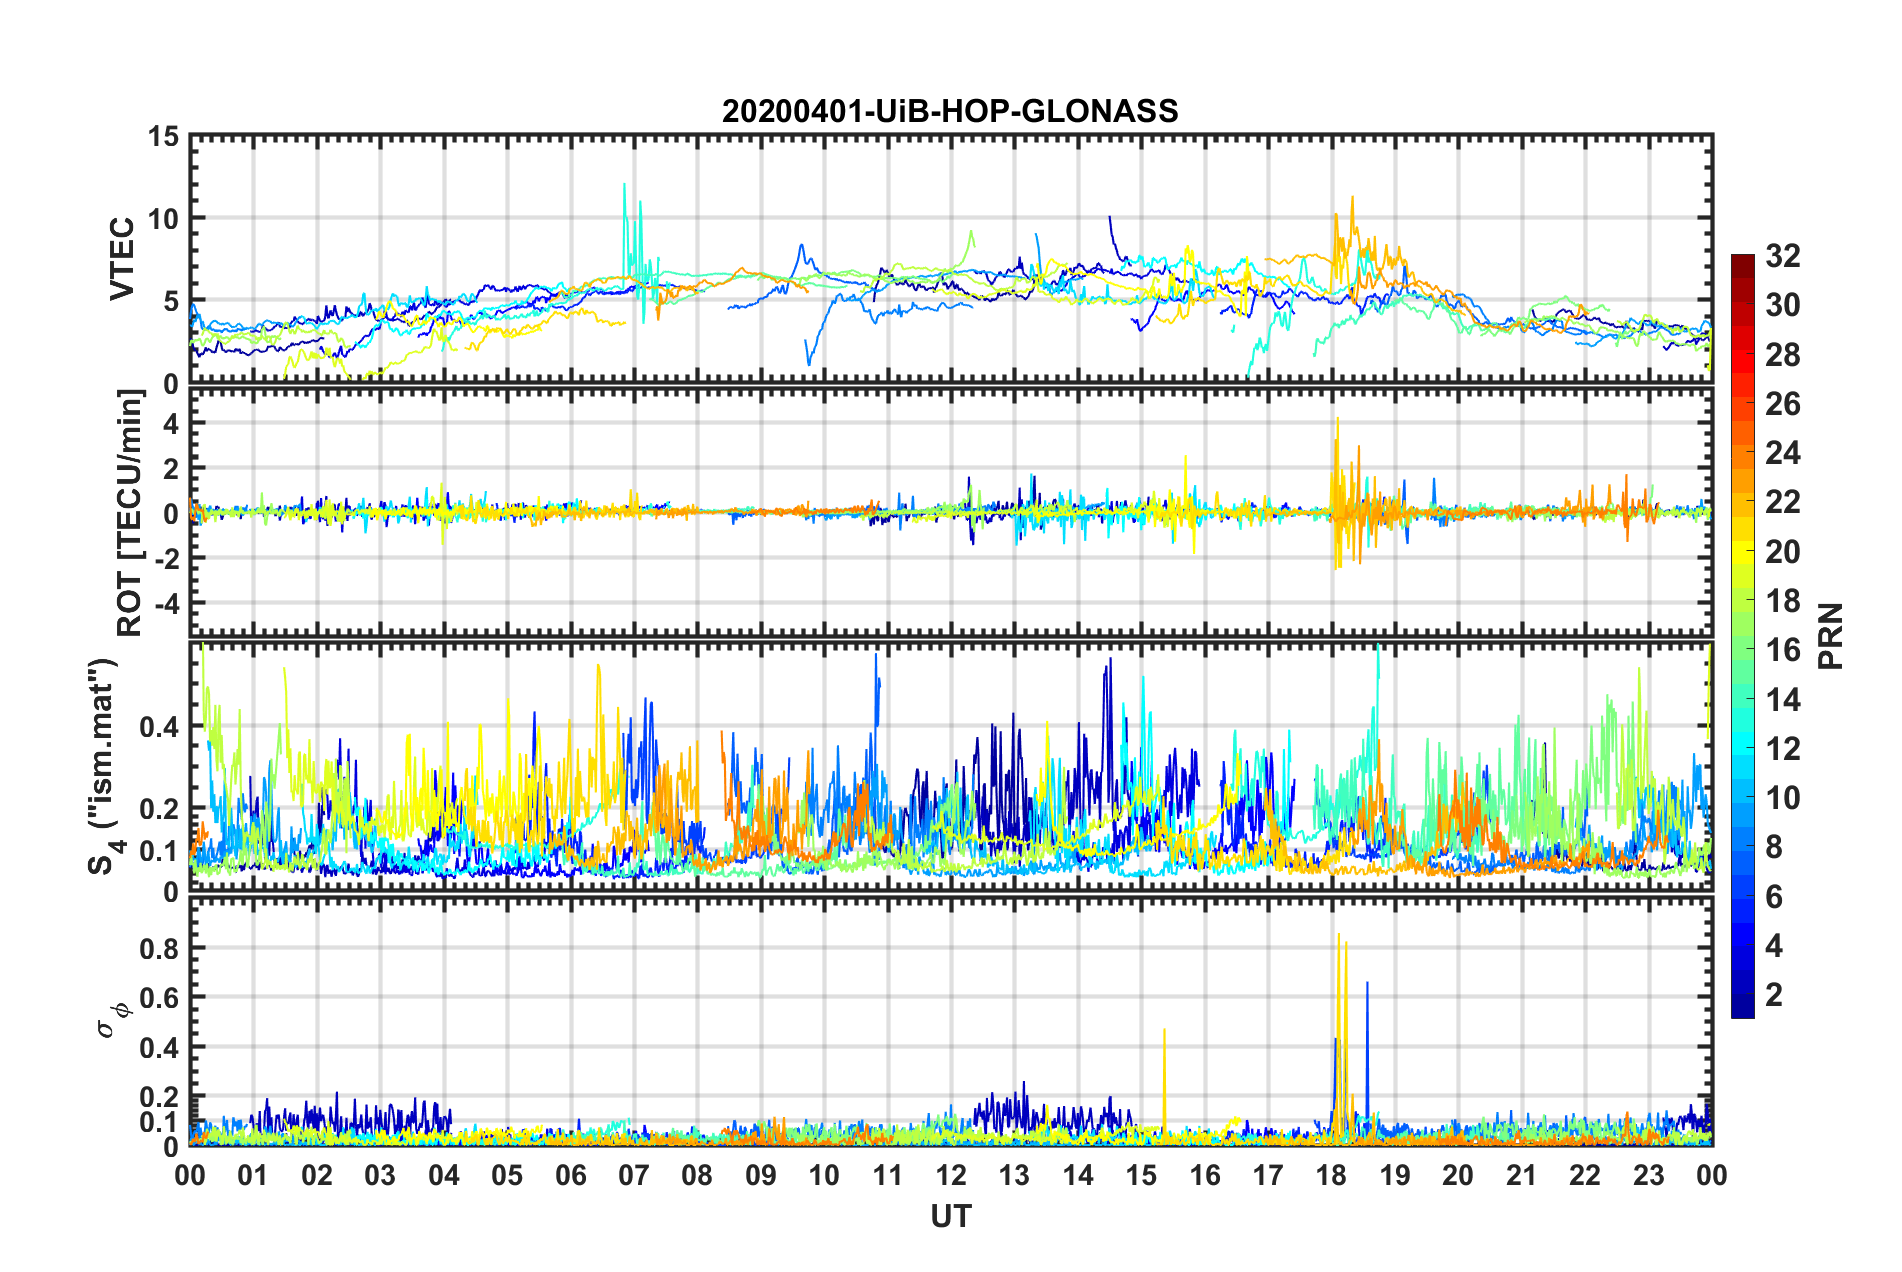Image resolution: width=1902 pixels, height=1272 pixels.
Task: Click the colorbar tick label 32
Action: [x=1782, y=256]
